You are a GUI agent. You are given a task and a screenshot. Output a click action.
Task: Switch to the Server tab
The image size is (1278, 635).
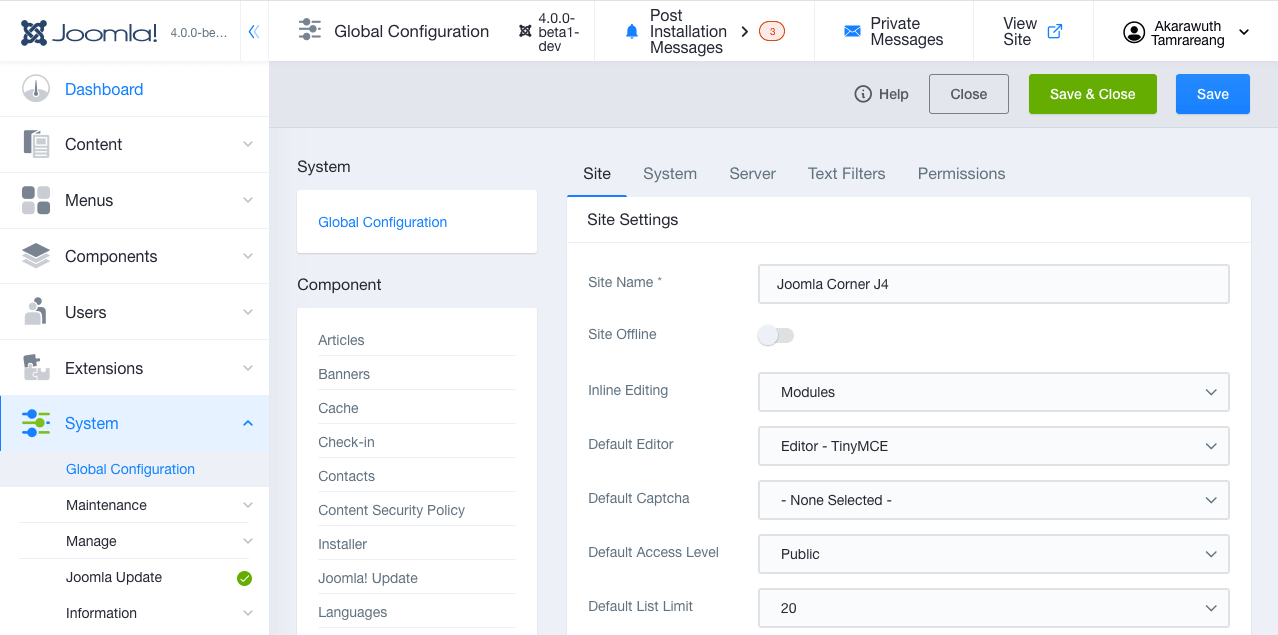(x=753, y=173)
